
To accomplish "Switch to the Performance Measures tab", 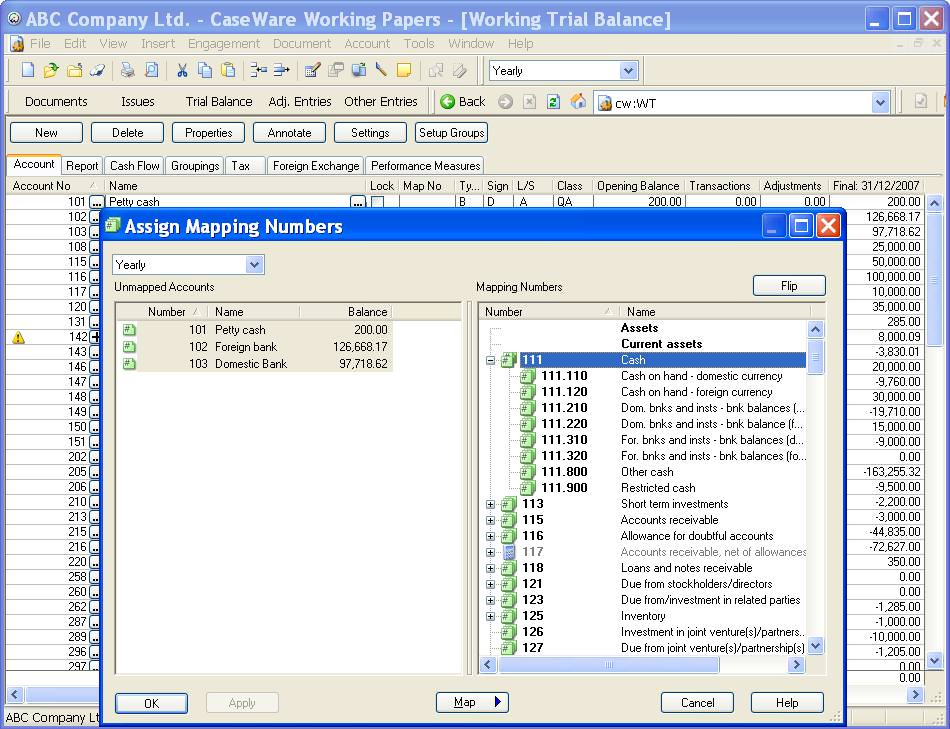I will coord(425,165).
